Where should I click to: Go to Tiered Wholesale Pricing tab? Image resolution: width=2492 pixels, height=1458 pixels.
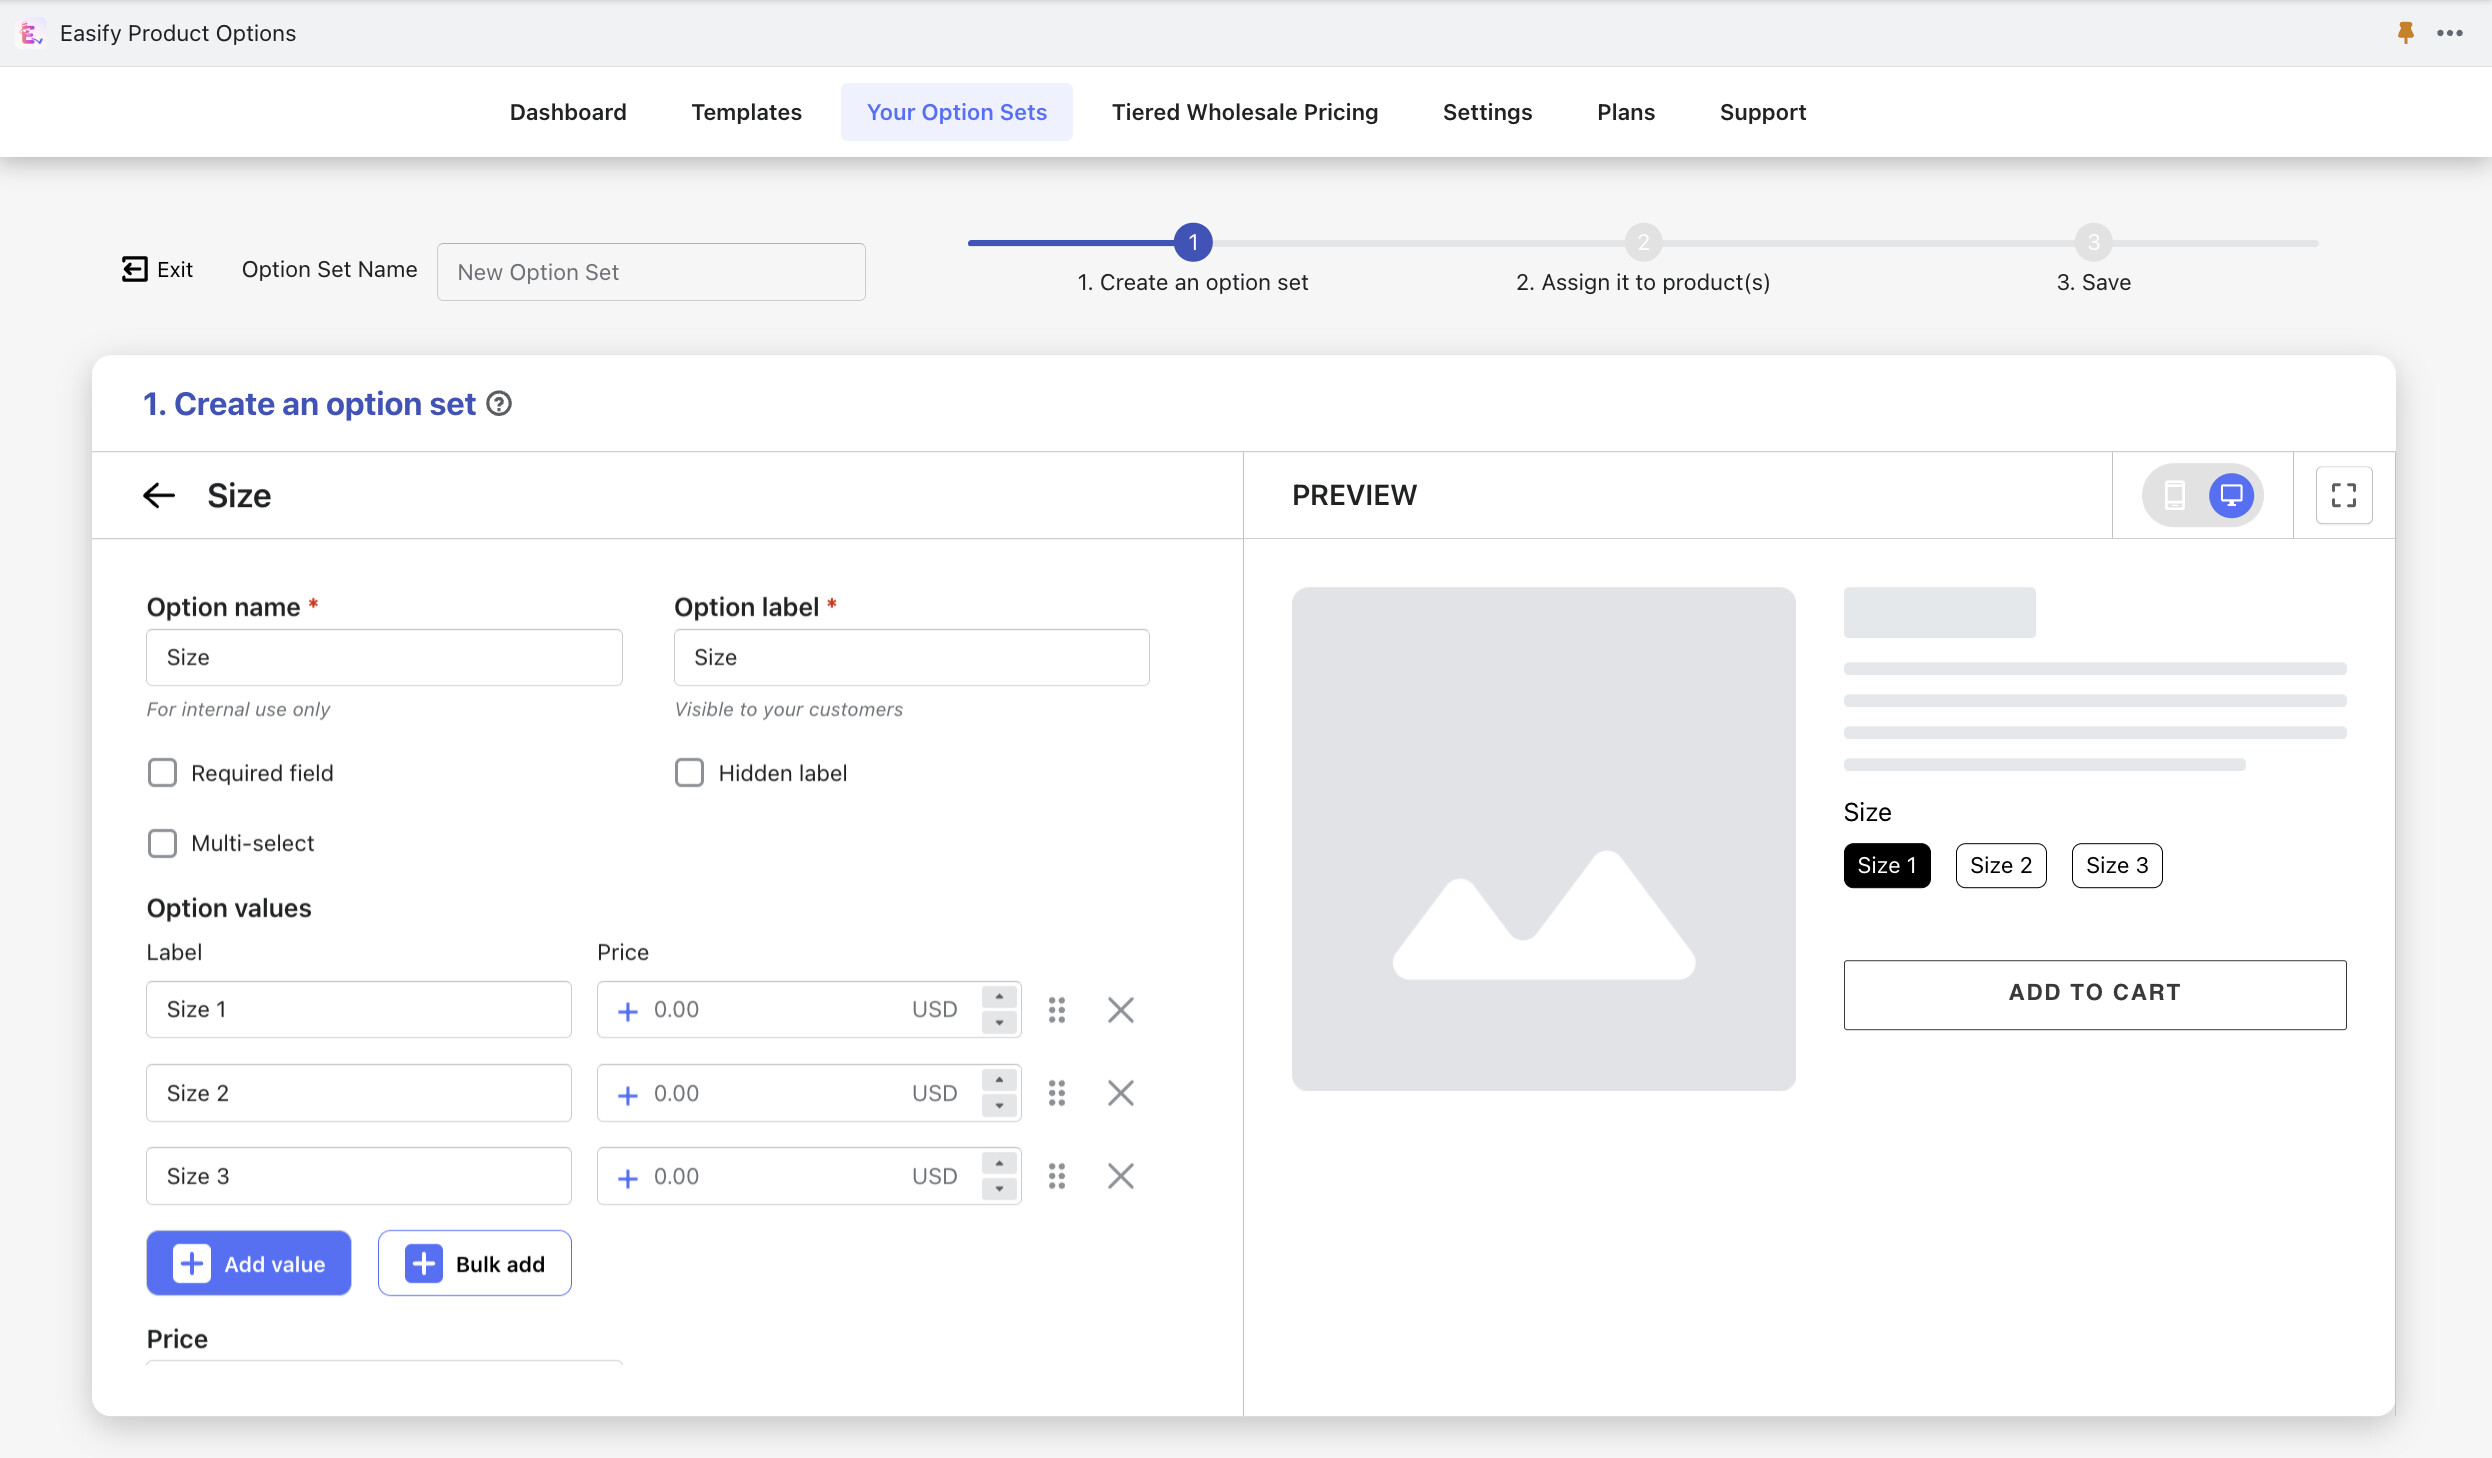[1244, 112]
